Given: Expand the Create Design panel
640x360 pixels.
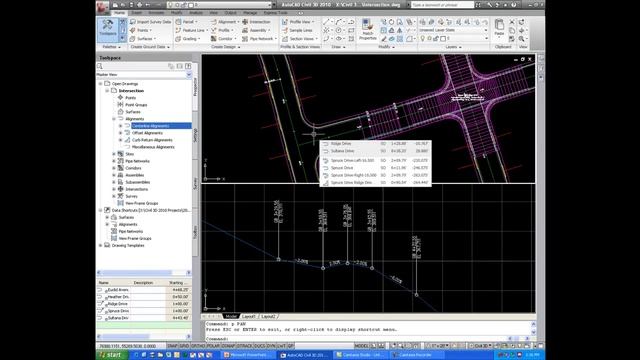Looking at the screenshot, I should [226, 47].
